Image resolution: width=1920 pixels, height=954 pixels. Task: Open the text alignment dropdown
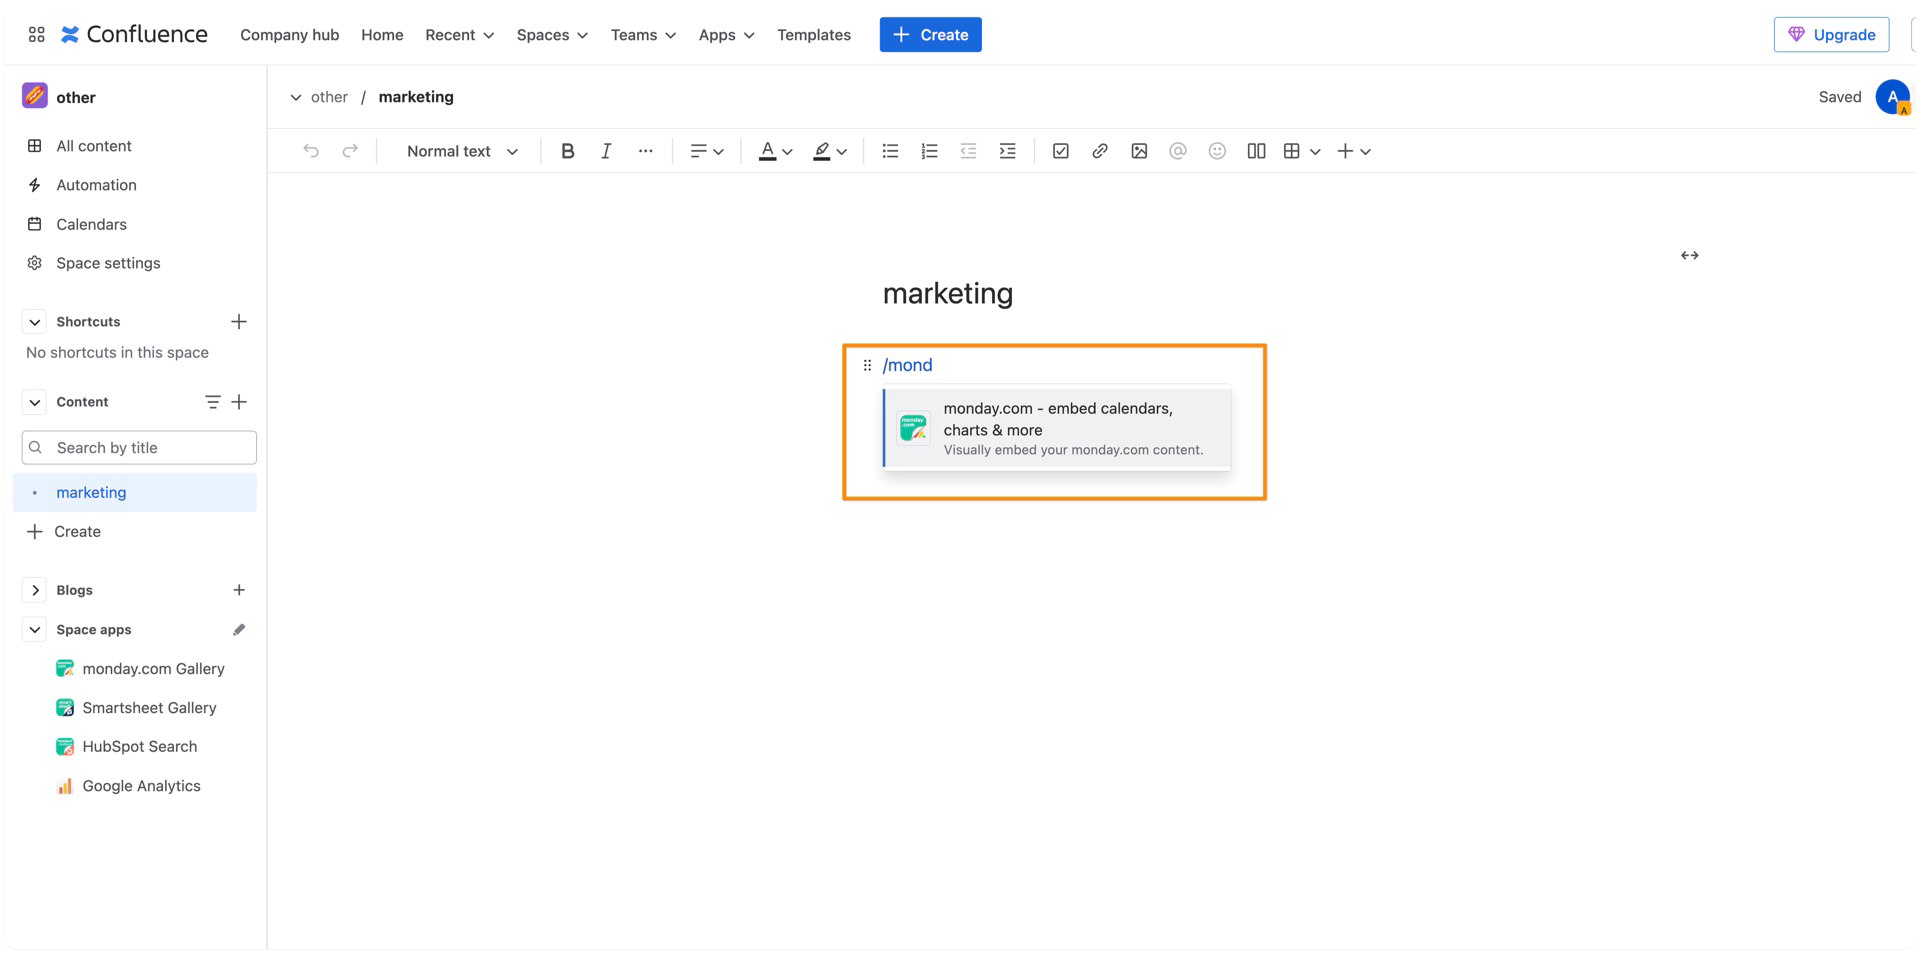(x=706, y=151)
